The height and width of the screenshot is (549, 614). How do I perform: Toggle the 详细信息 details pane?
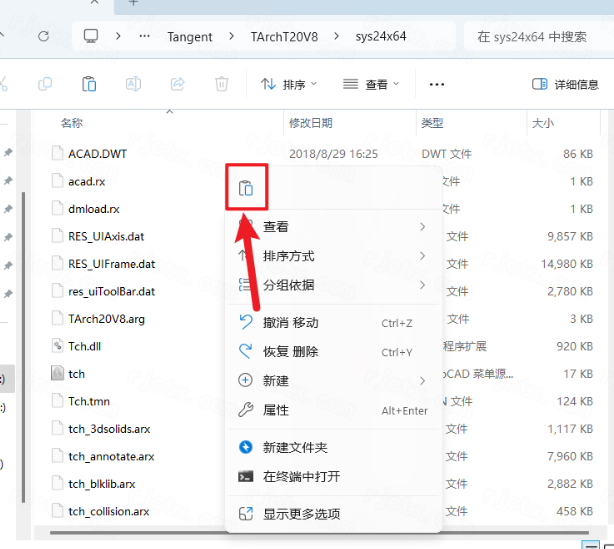[565, 84]
